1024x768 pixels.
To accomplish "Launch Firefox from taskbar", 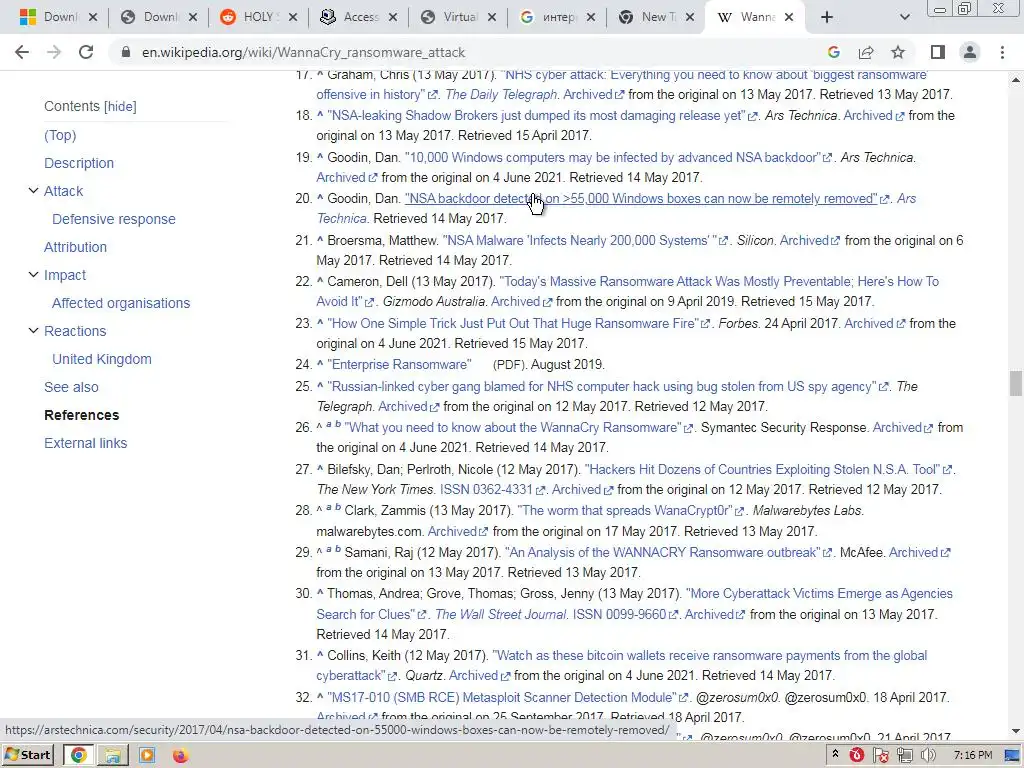I will coord(180,755).
